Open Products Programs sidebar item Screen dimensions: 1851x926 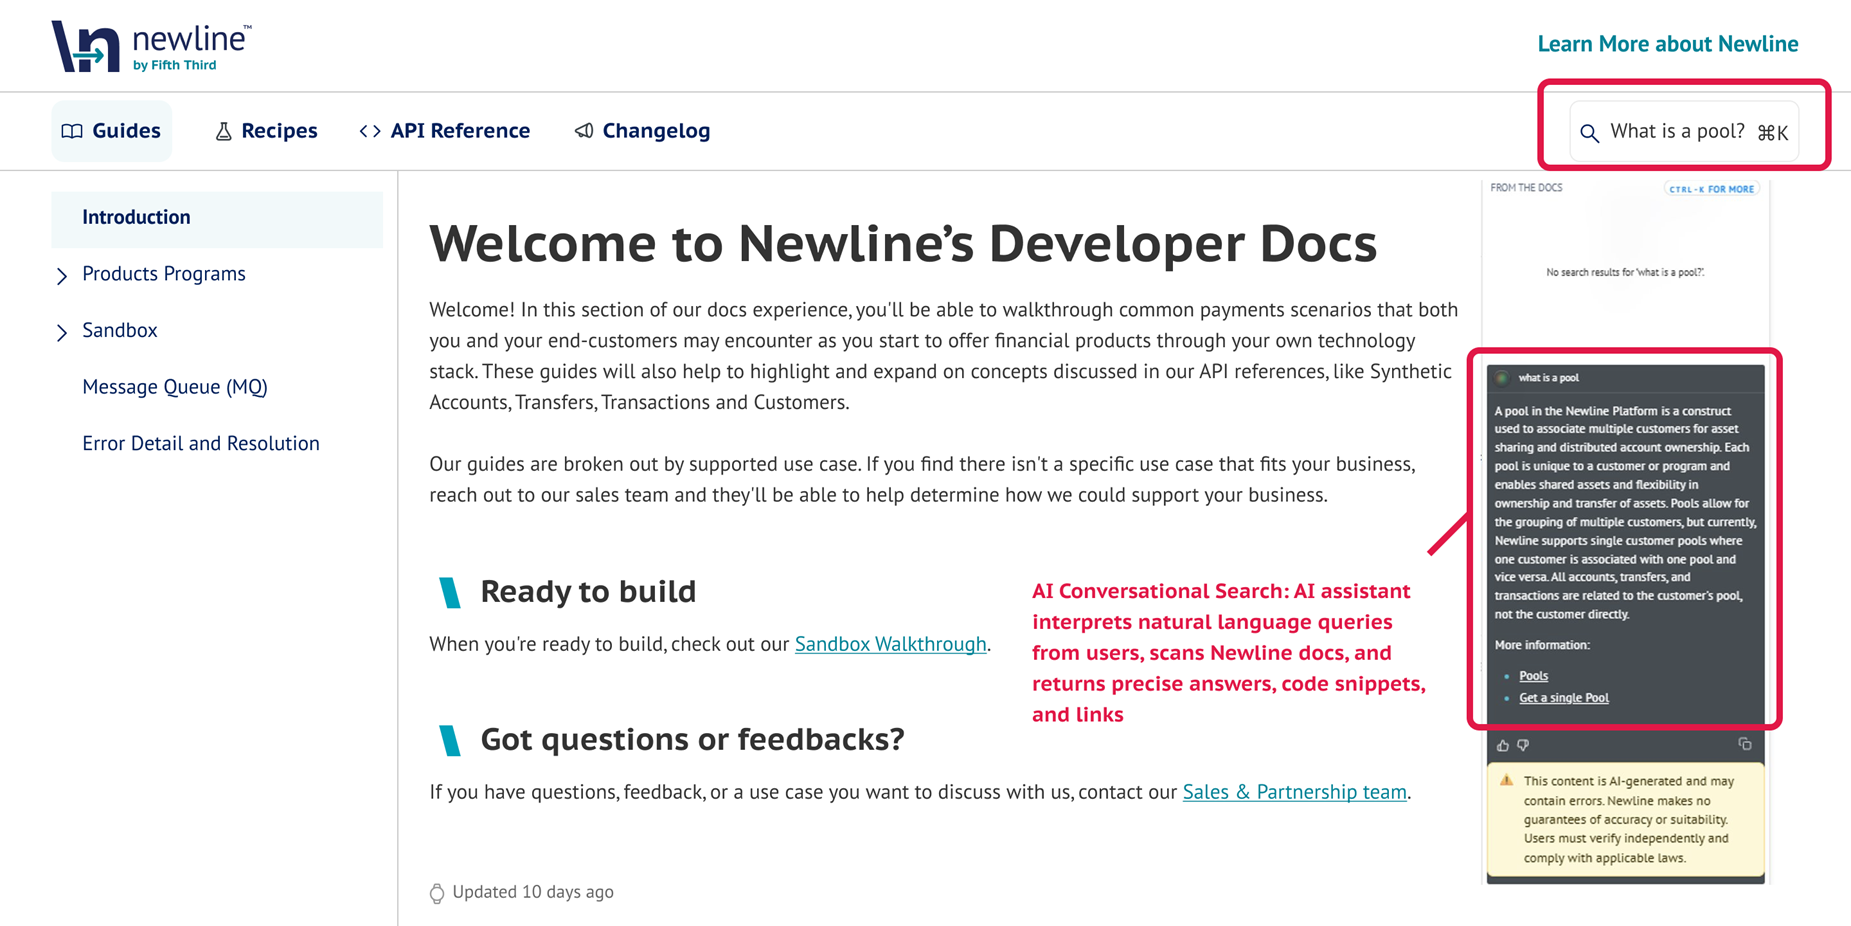(164, 274)
